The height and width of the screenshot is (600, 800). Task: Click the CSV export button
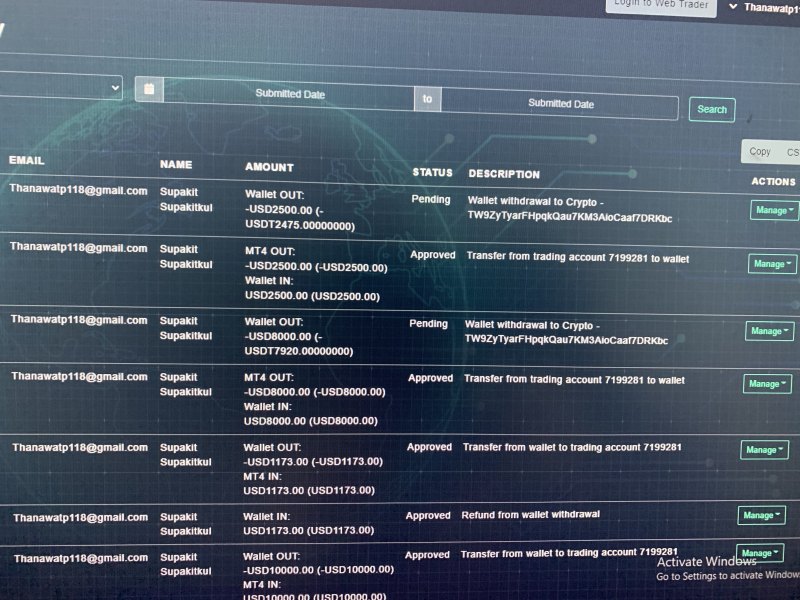click(x=792, y=152)
